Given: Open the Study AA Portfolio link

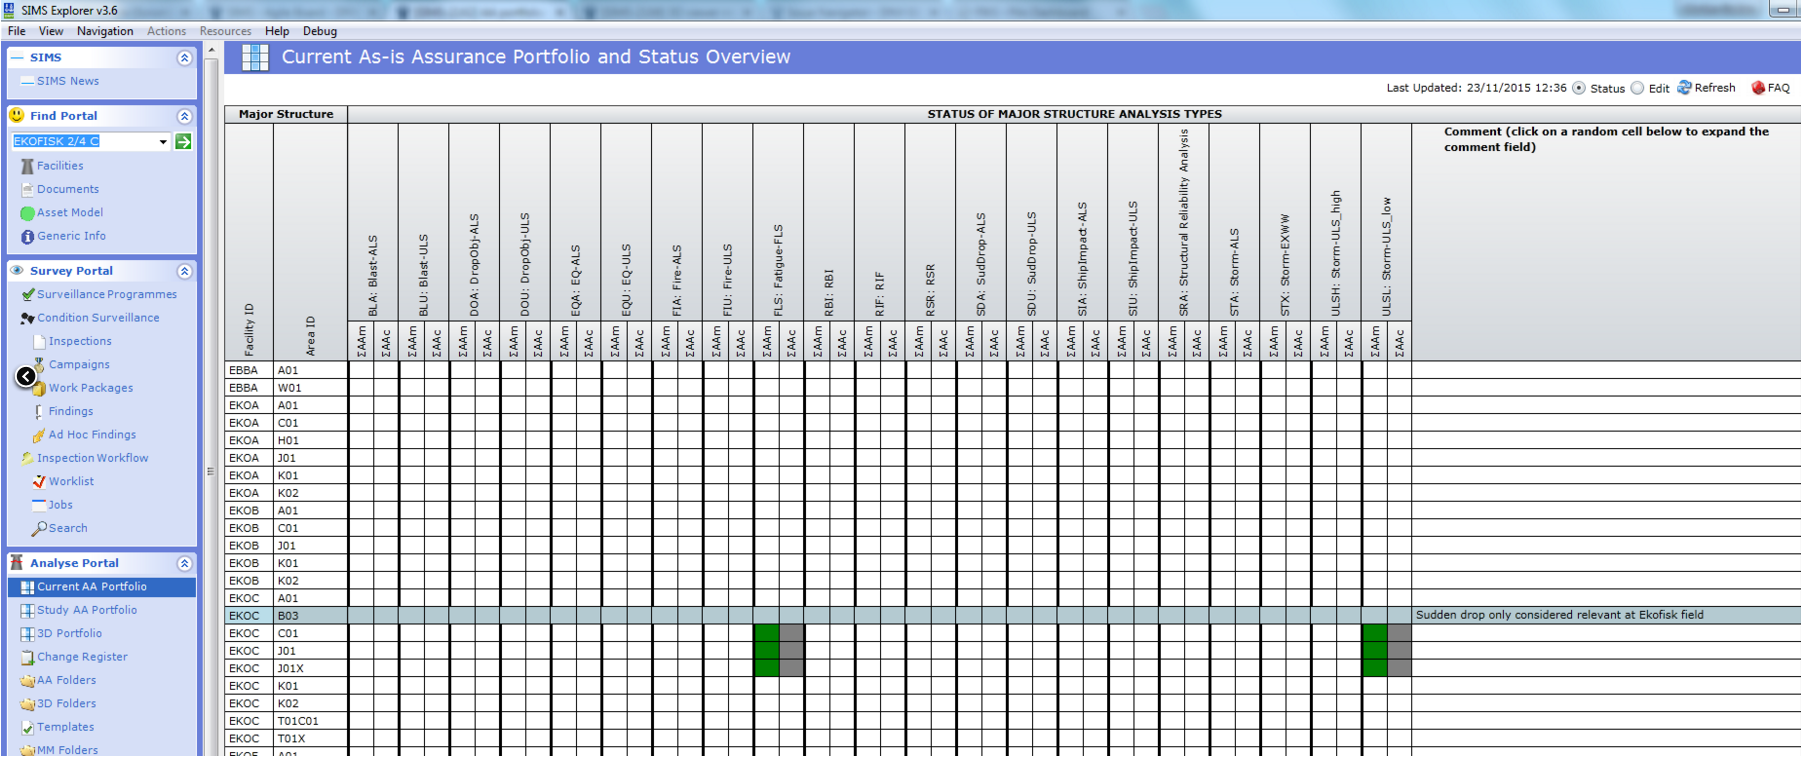Looking at the screenshot, I should tap(87, 610).
